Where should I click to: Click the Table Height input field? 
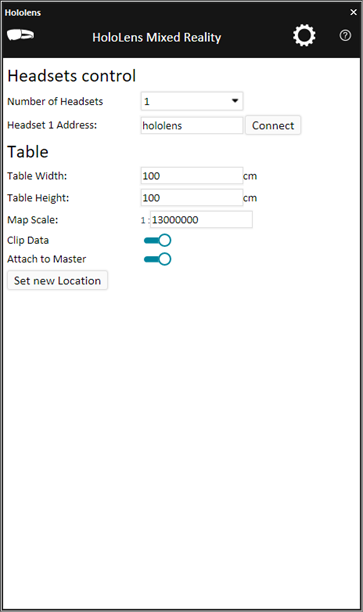[192, 198]
